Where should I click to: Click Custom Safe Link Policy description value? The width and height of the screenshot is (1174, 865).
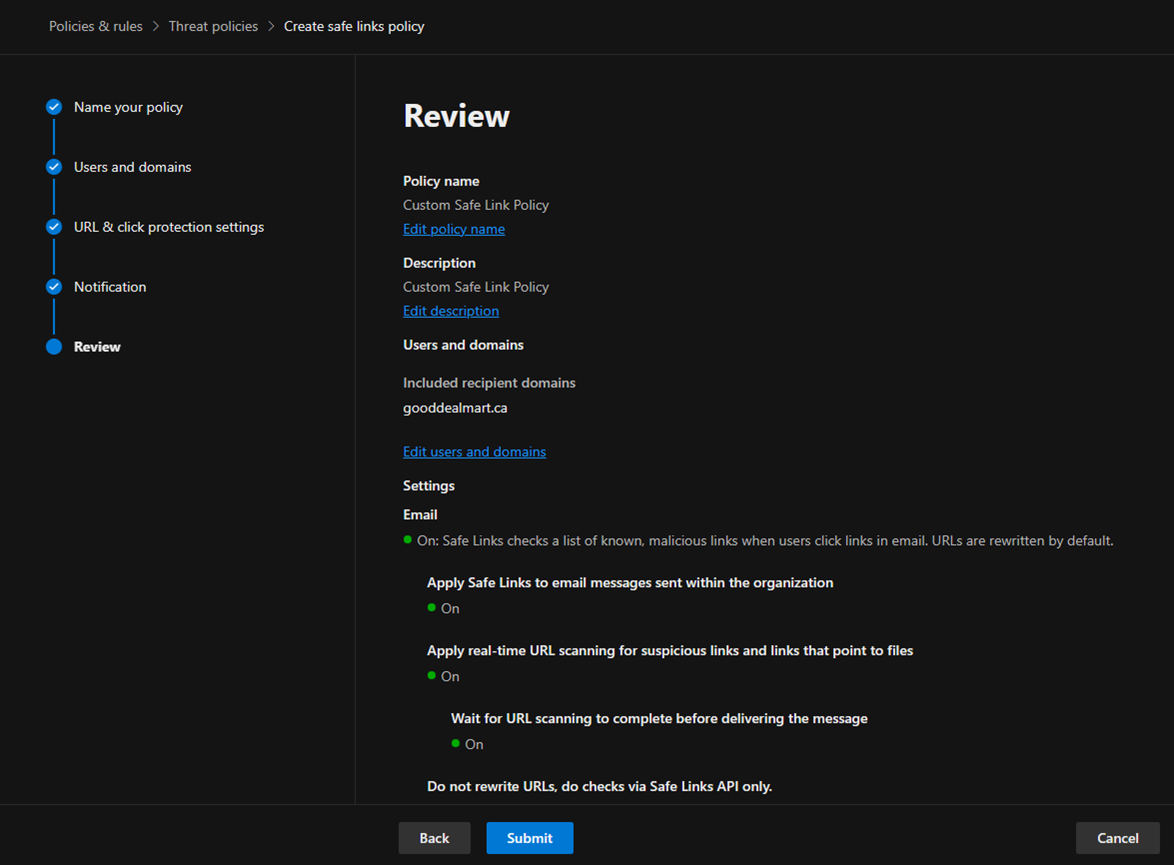coord(476,287)
